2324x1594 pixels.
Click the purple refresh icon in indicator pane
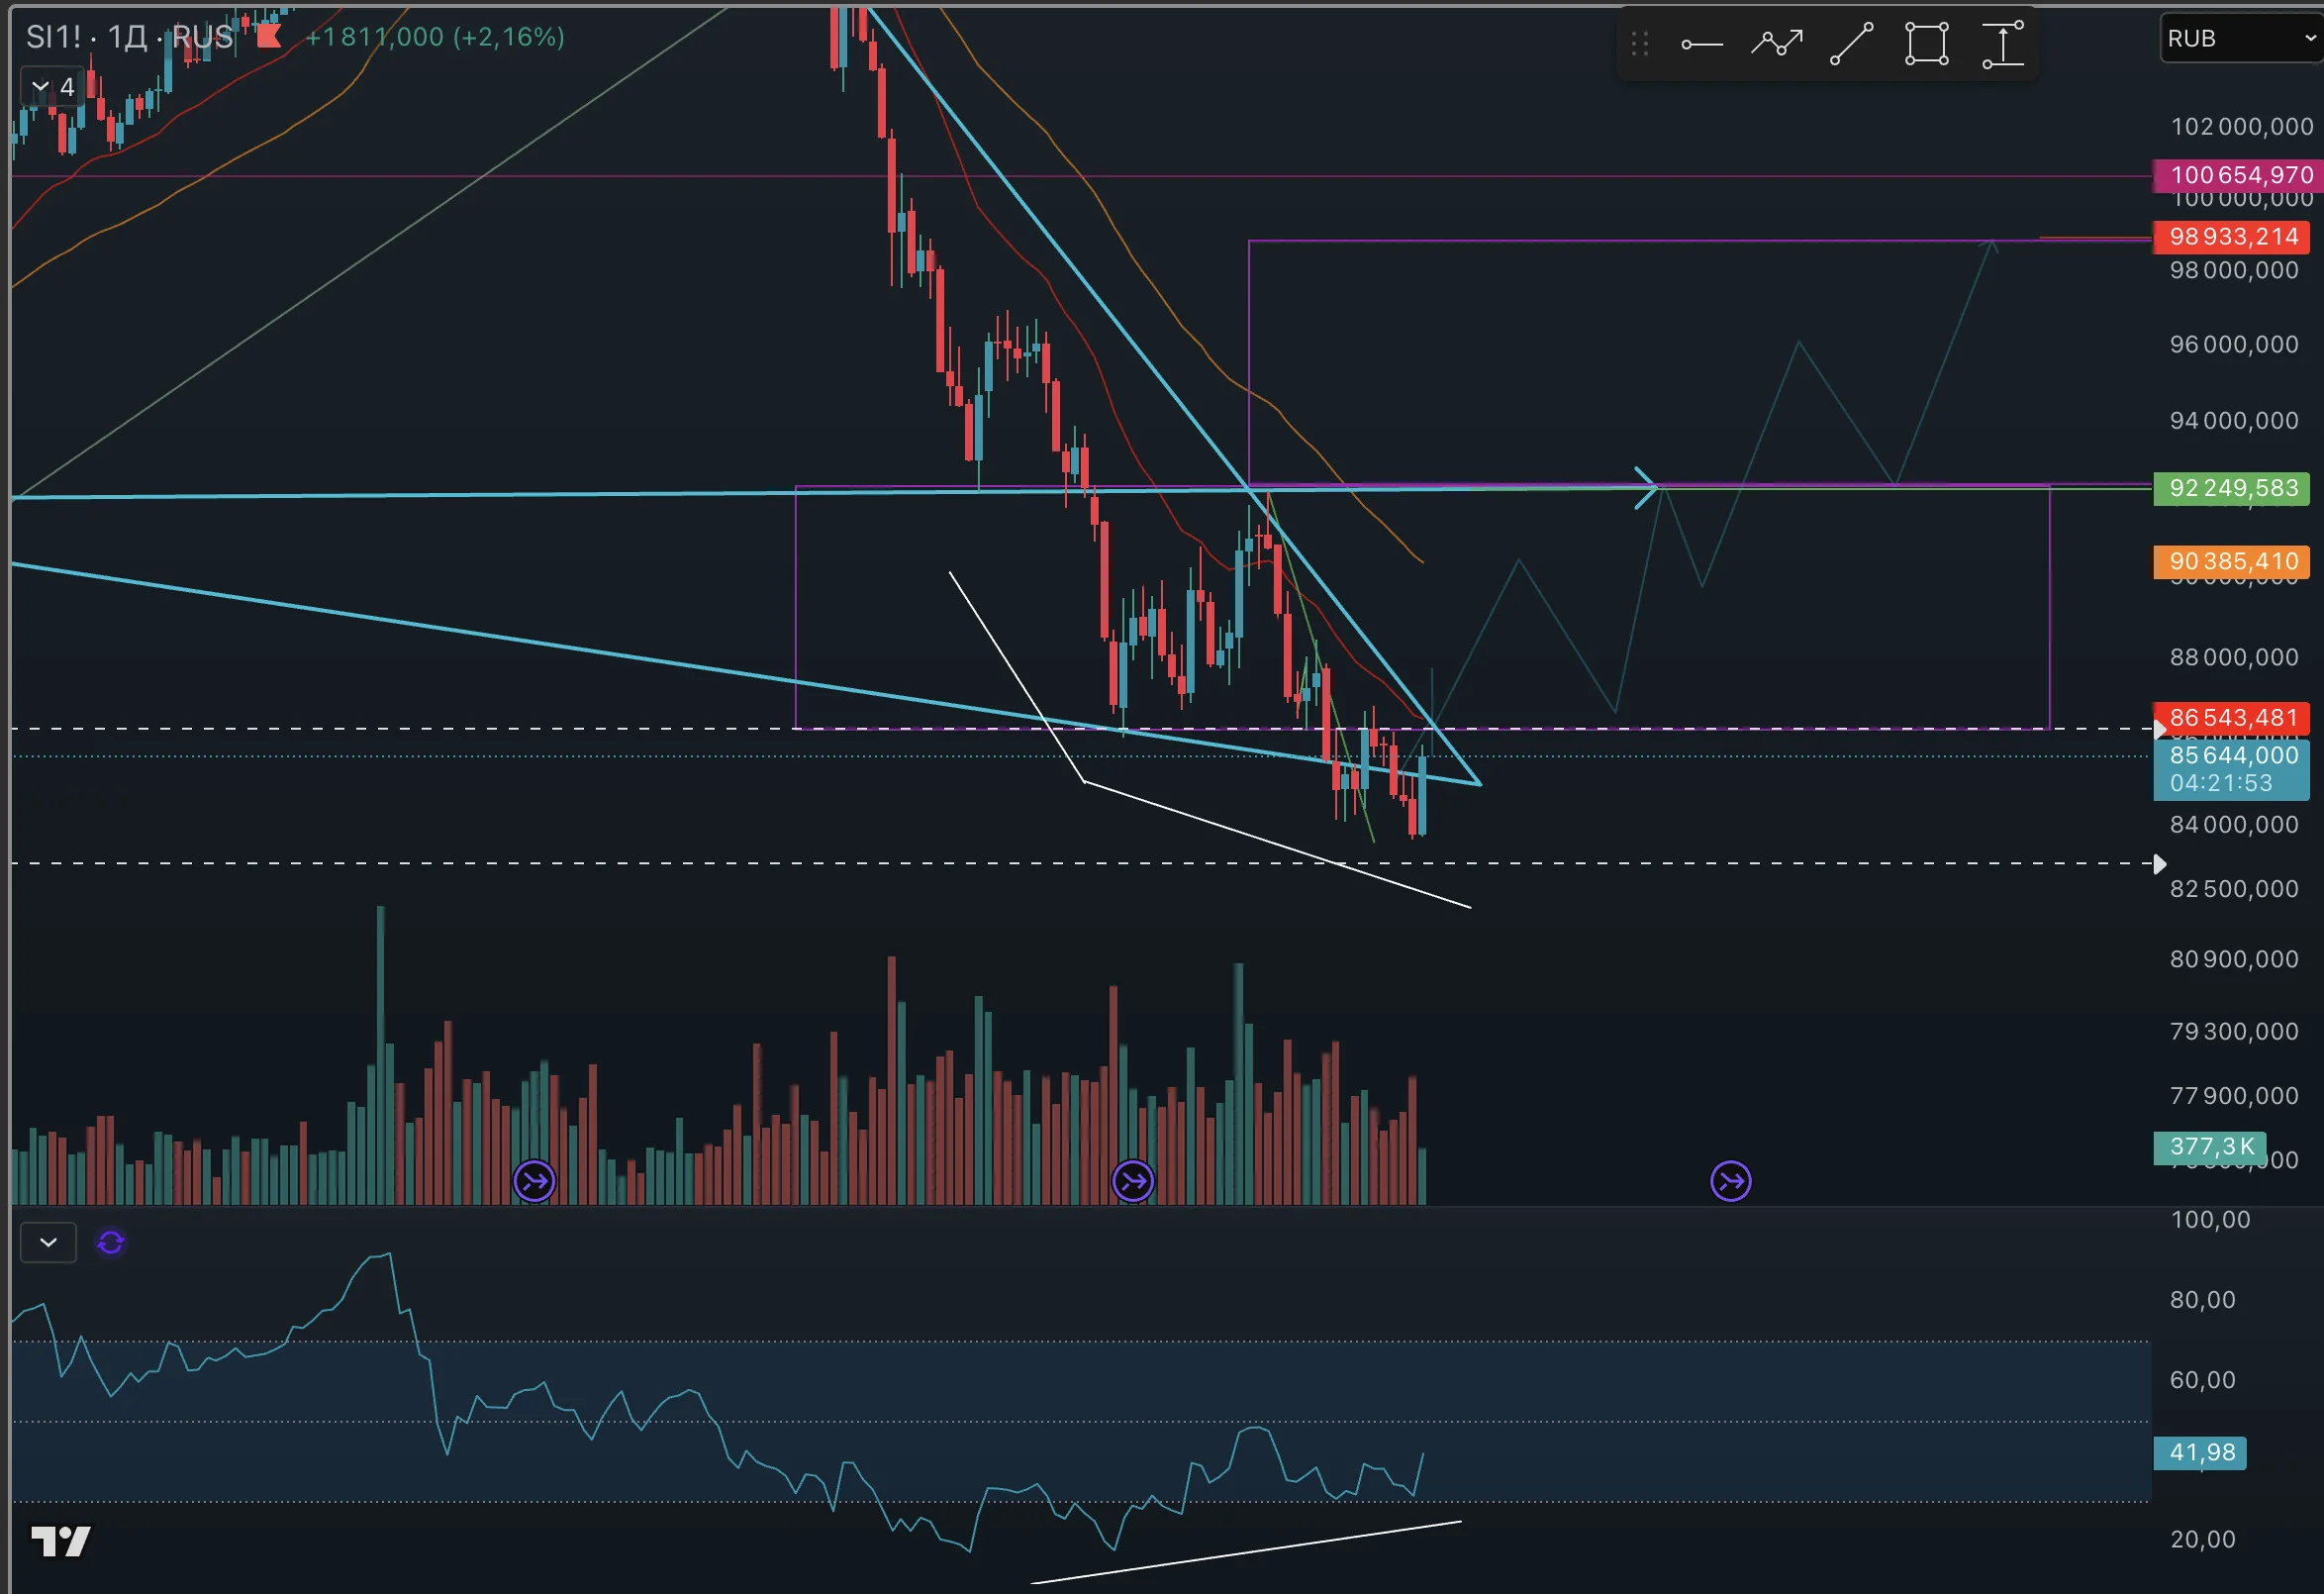pyautogui.click(x=111, y=1242)
